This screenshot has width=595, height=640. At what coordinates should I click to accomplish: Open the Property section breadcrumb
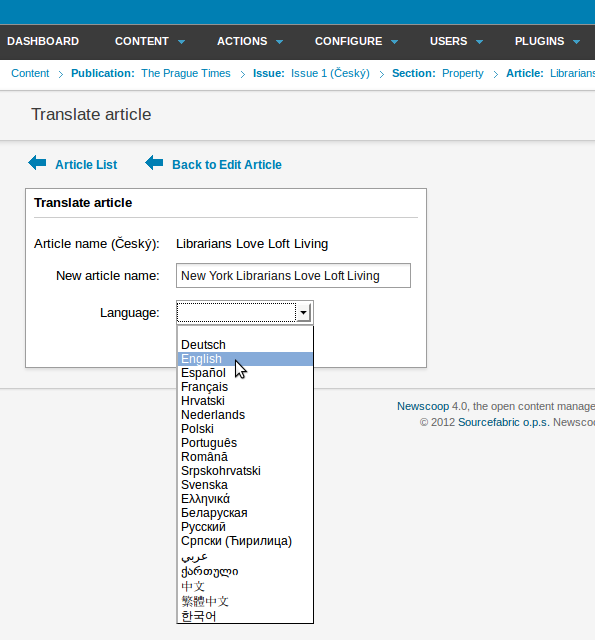(463, 73)
